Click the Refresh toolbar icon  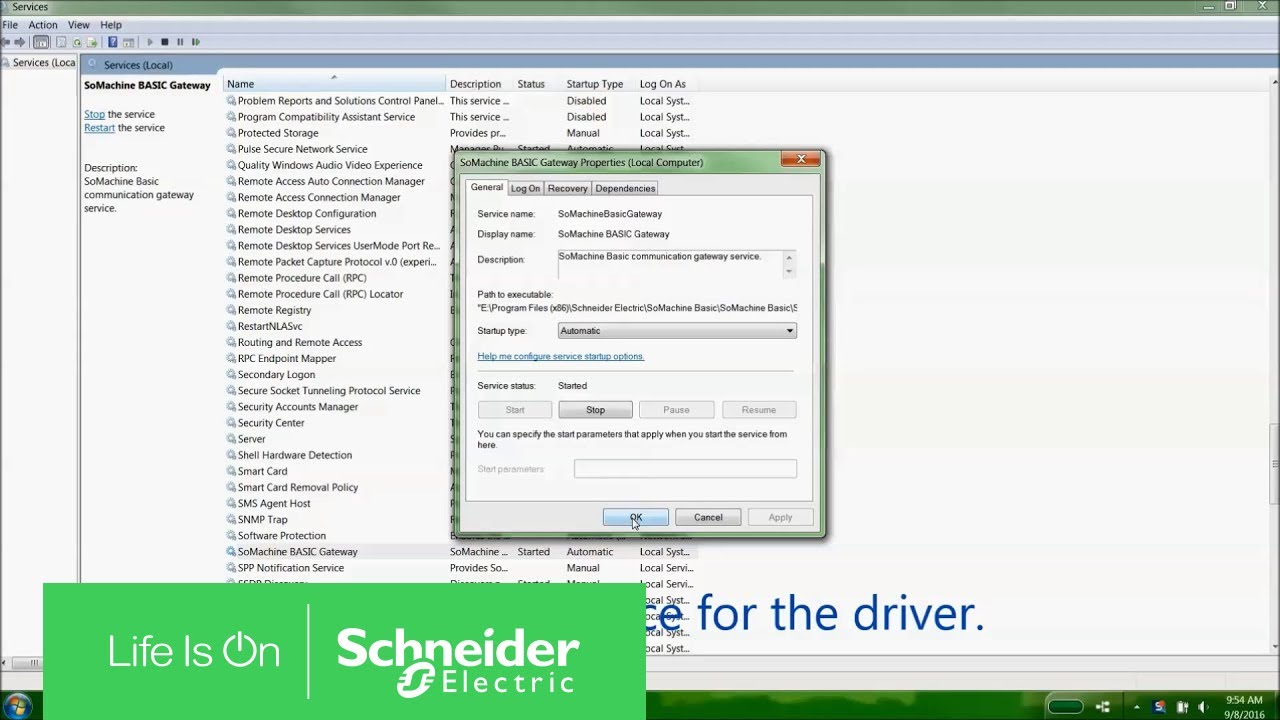(77, 42)
